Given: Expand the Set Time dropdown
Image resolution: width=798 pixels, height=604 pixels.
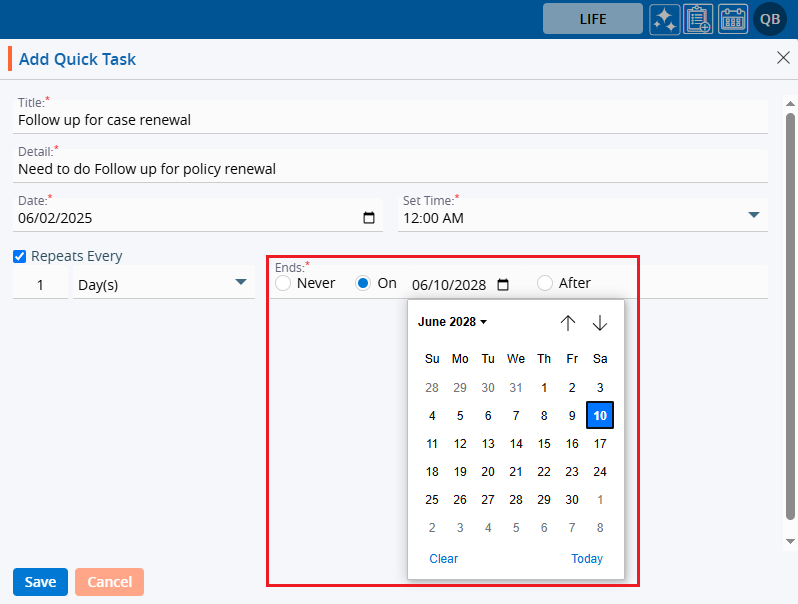Looking at the screenshot, I should (754, 215).
